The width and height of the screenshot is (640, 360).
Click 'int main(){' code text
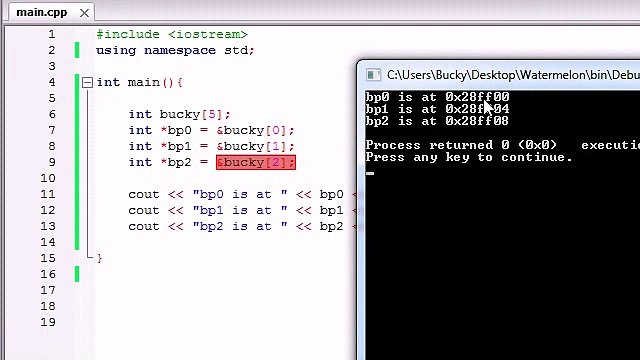[x=139, y=82]
